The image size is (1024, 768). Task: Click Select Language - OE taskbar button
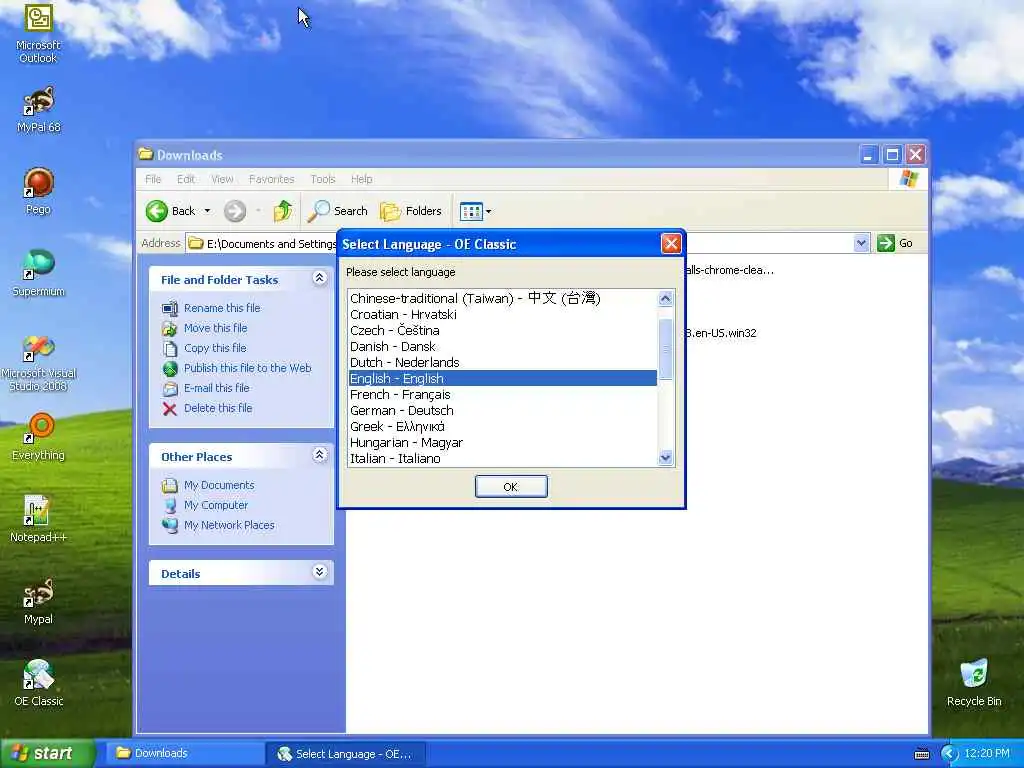346,754
